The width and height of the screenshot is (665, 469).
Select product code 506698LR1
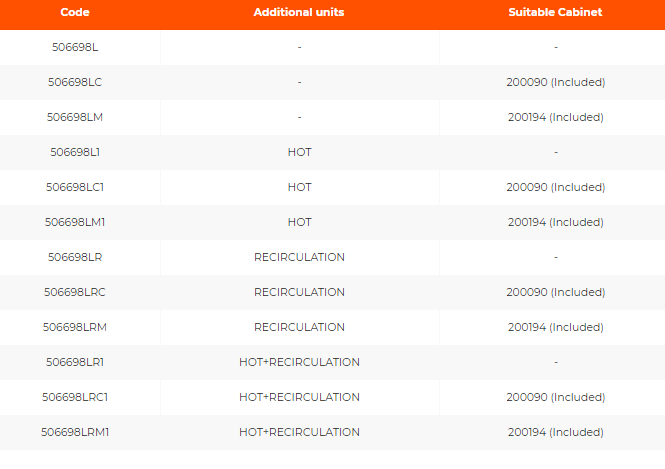(x=74, y=362)
